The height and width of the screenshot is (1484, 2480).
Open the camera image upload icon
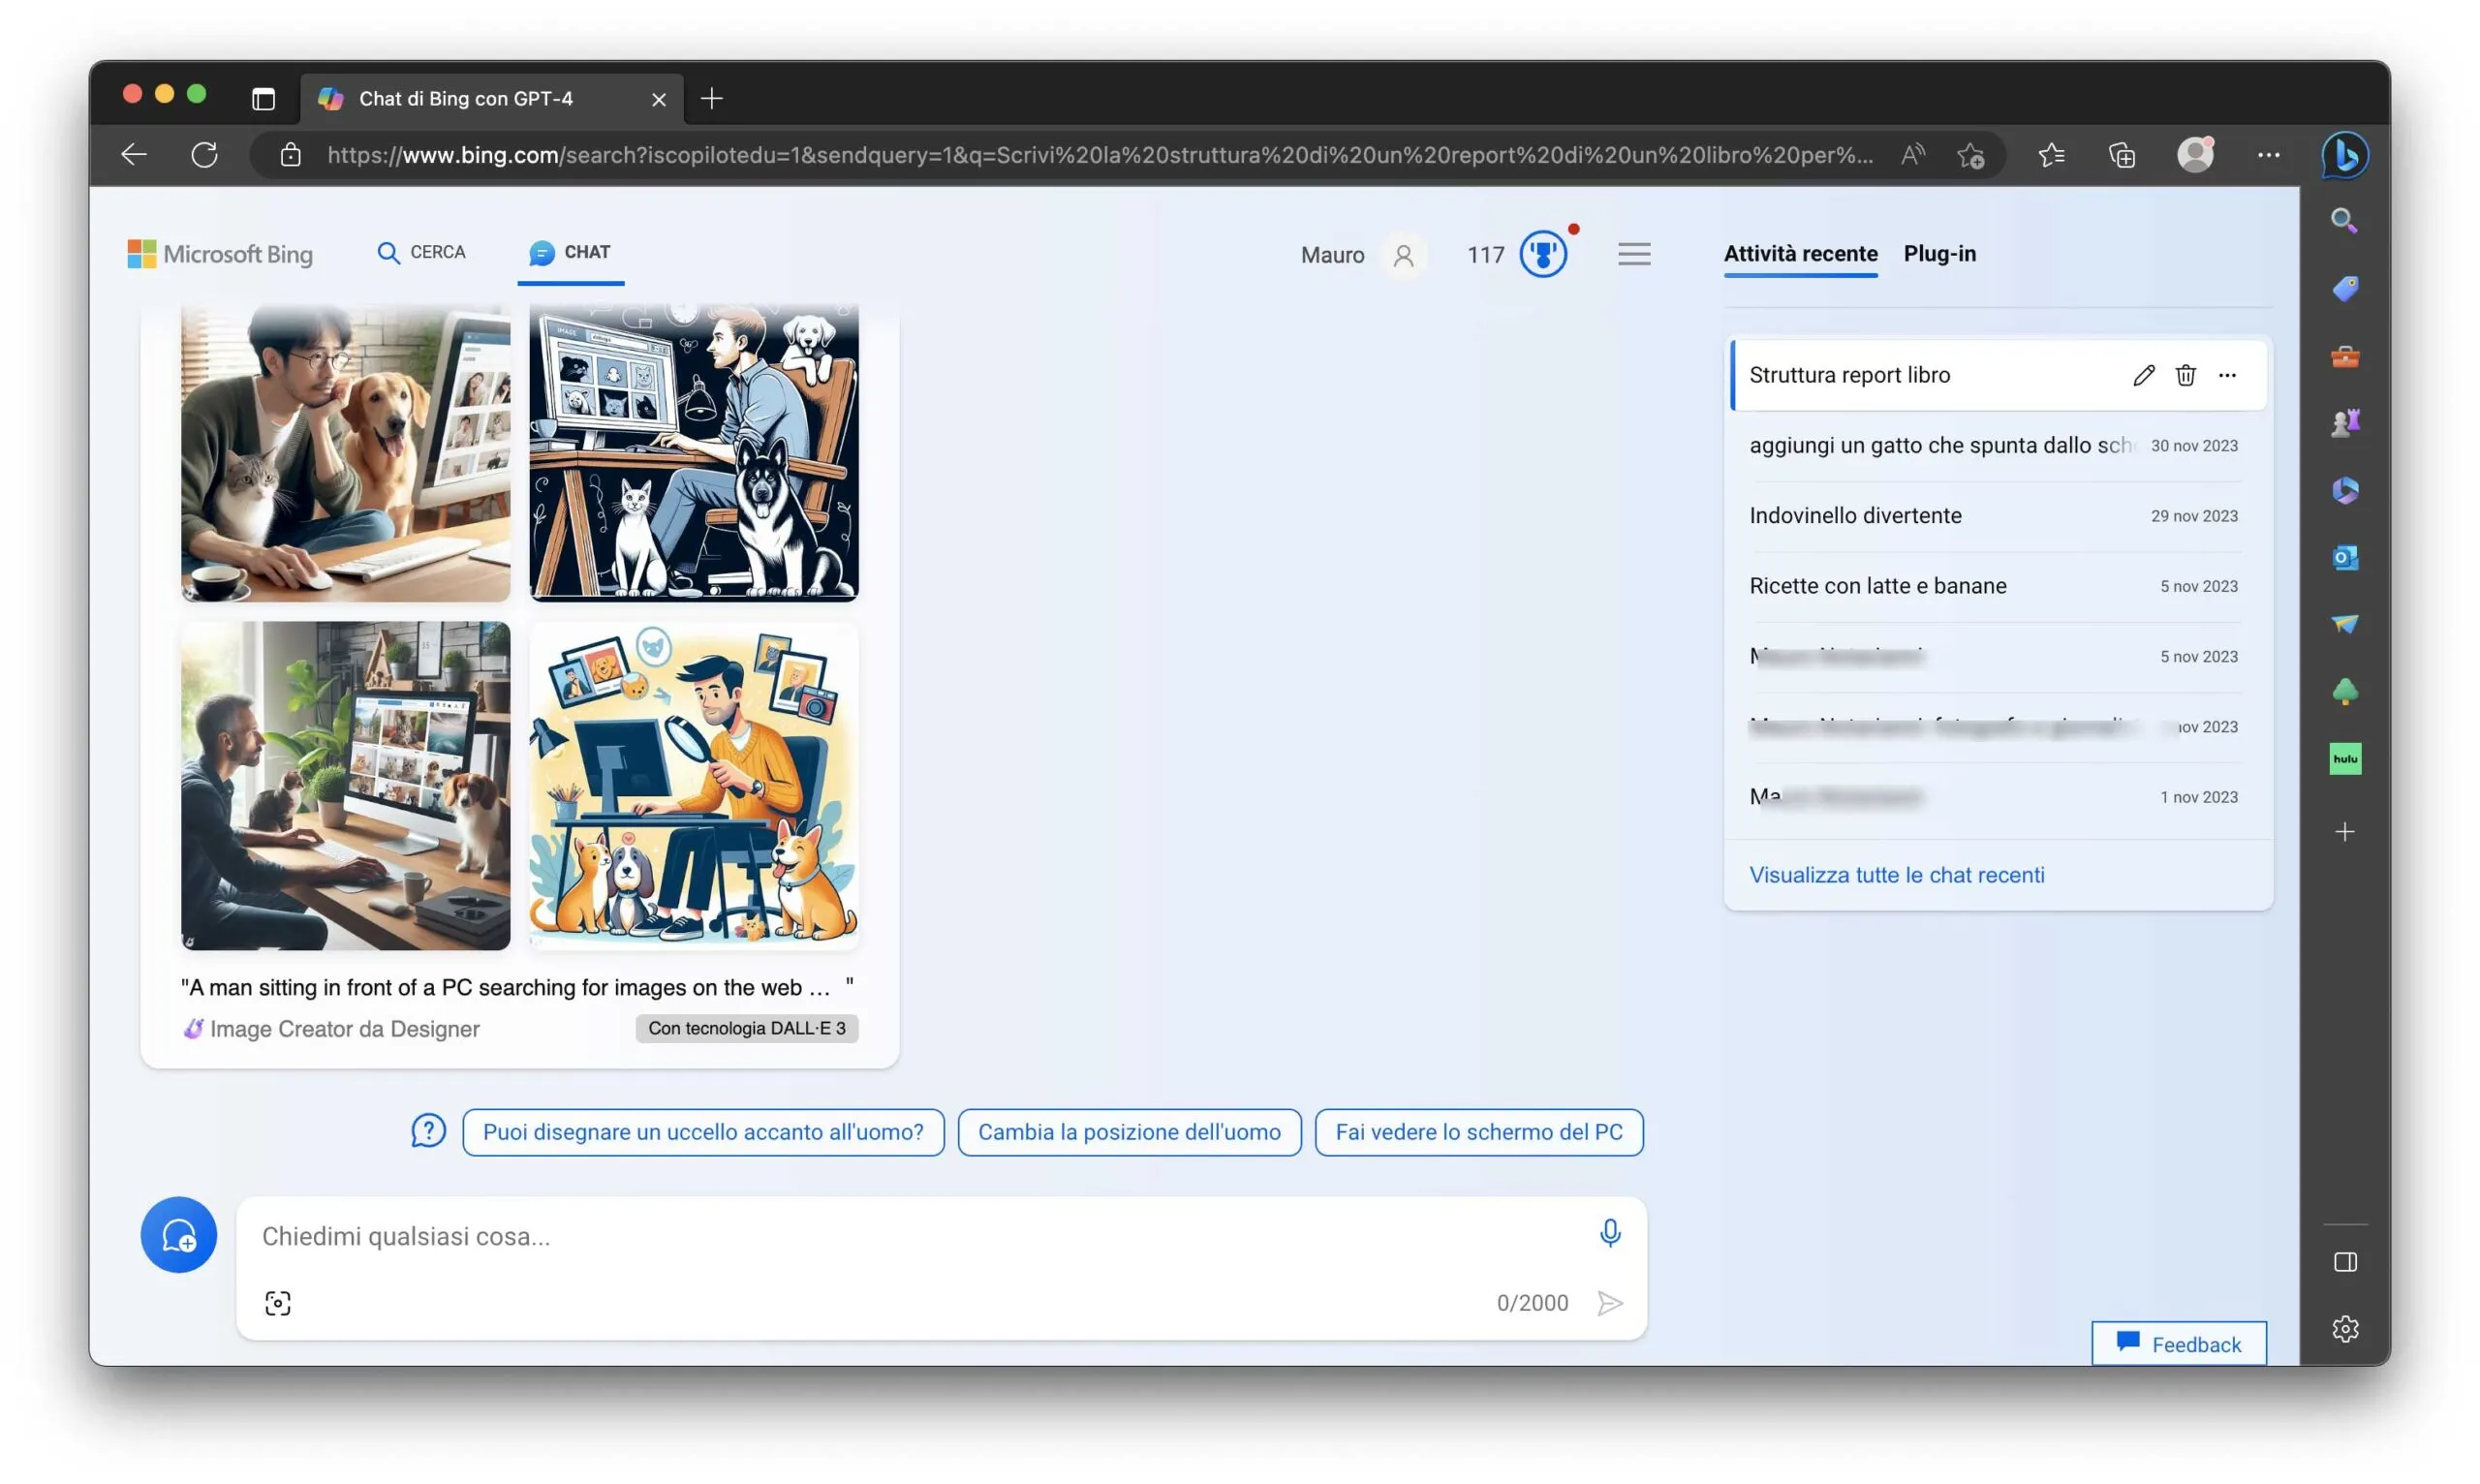pos(277,1303)
